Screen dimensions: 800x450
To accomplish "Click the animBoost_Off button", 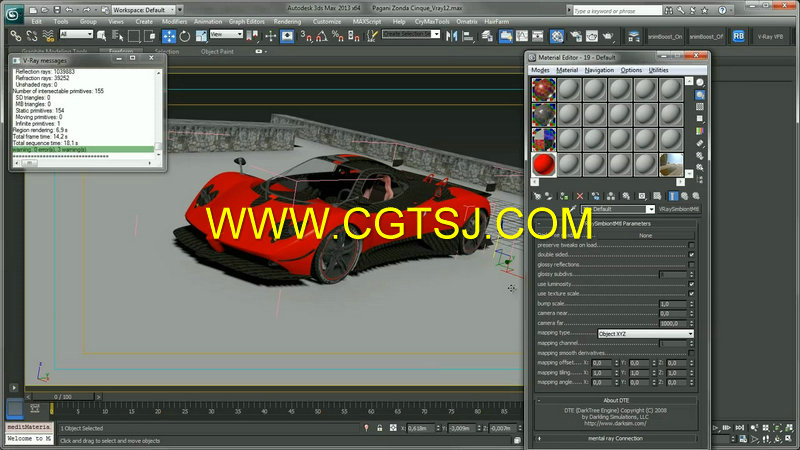I will tap(706, 36).
